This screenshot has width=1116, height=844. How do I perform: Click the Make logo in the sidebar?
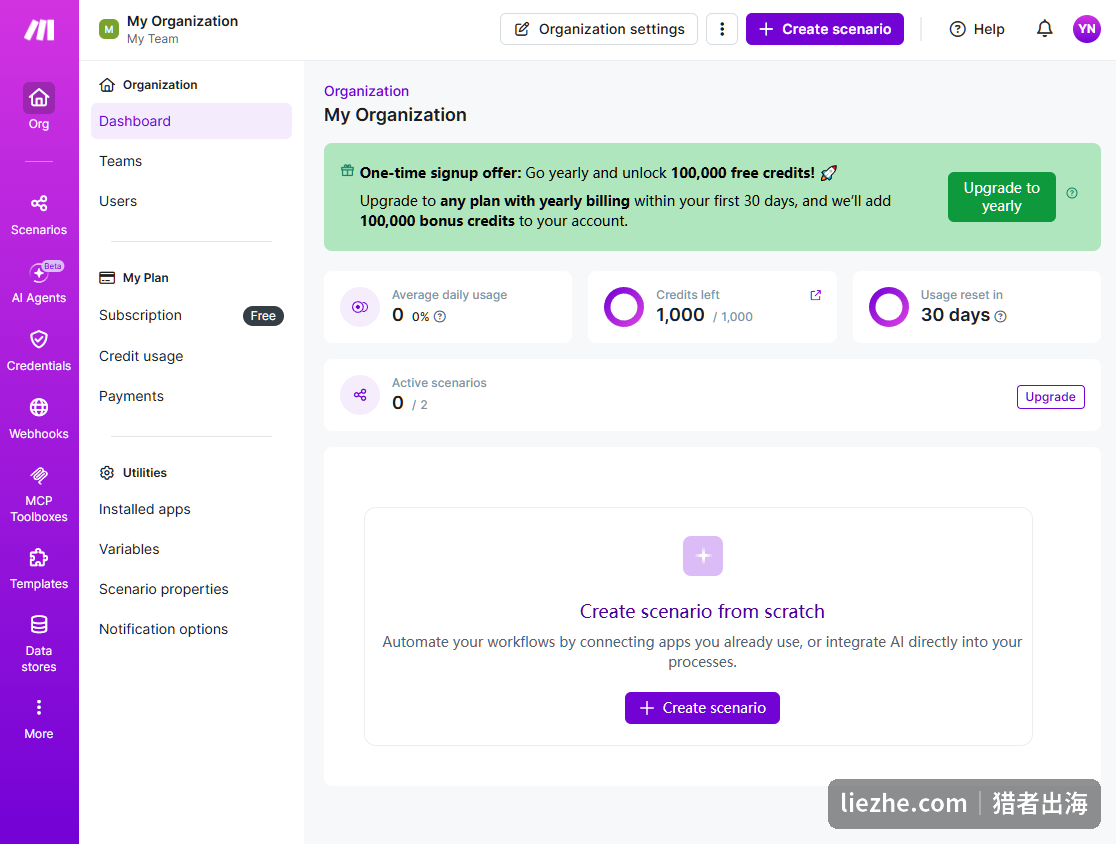[39, 30]
